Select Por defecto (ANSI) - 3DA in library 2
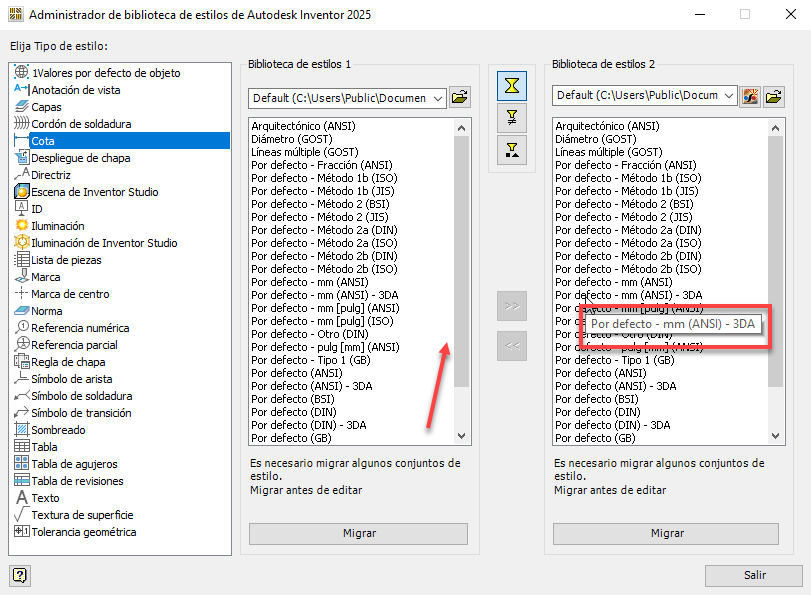811x595 pixels. click(615, 386)
